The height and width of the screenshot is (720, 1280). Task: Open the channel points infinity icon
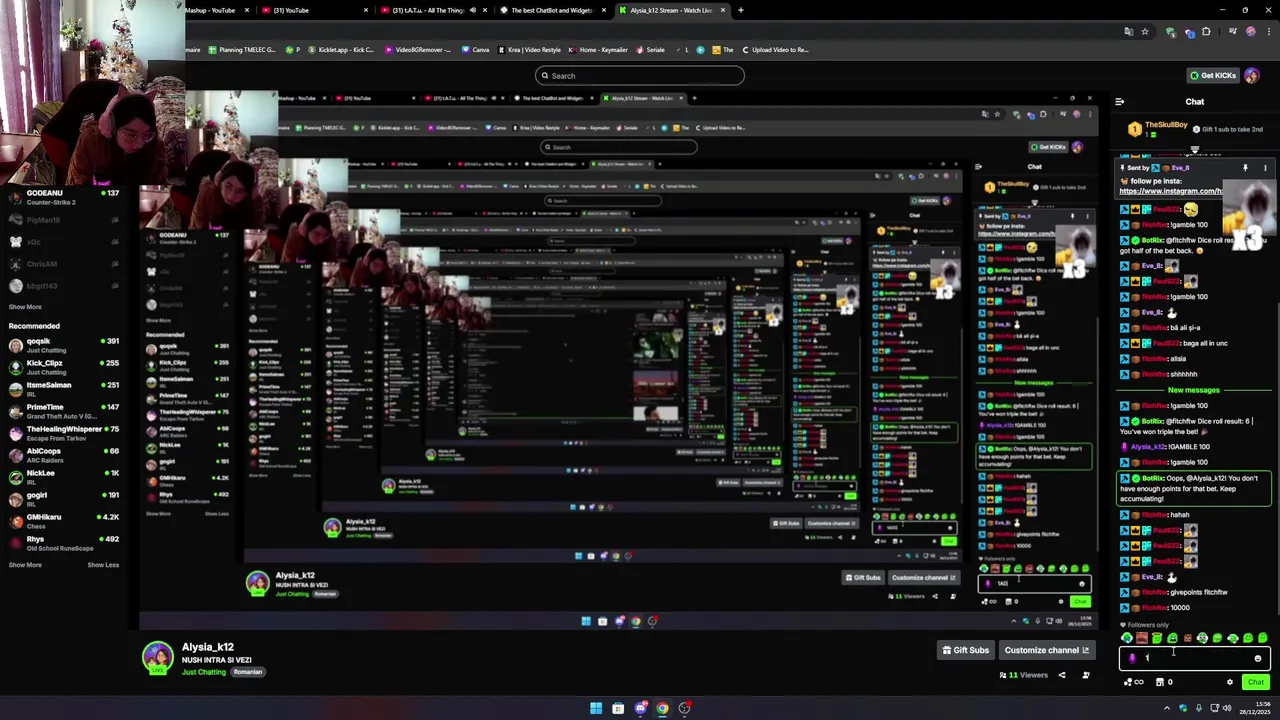(1134, 682)
